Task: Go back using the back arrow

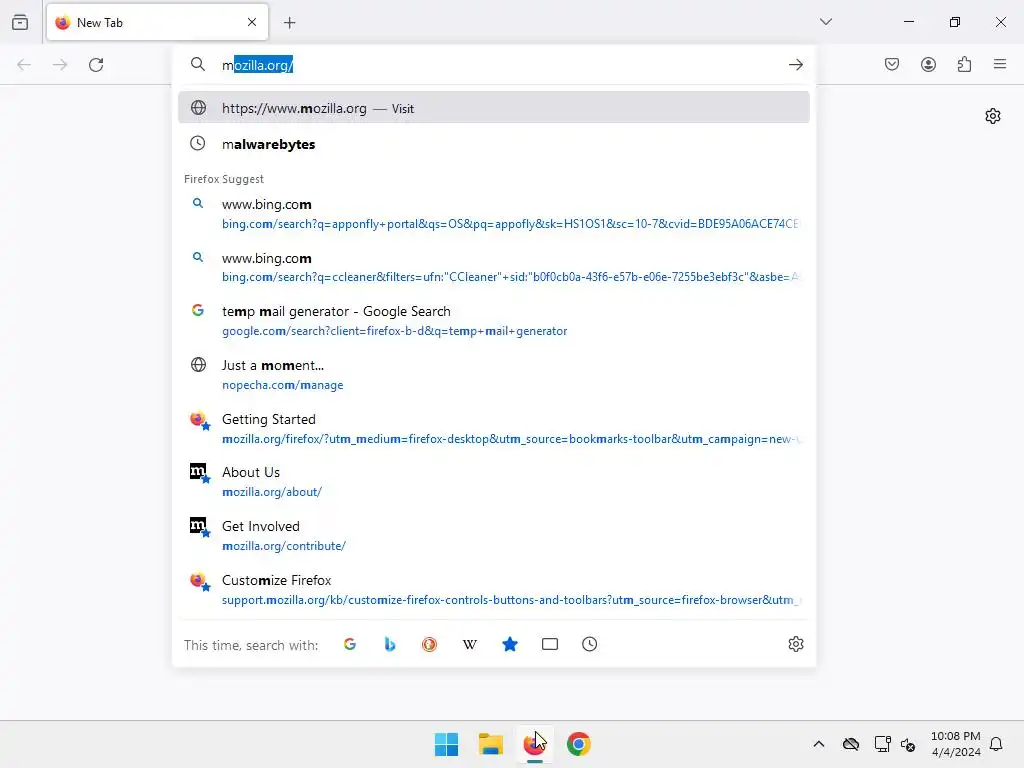Action: [24, 65]
